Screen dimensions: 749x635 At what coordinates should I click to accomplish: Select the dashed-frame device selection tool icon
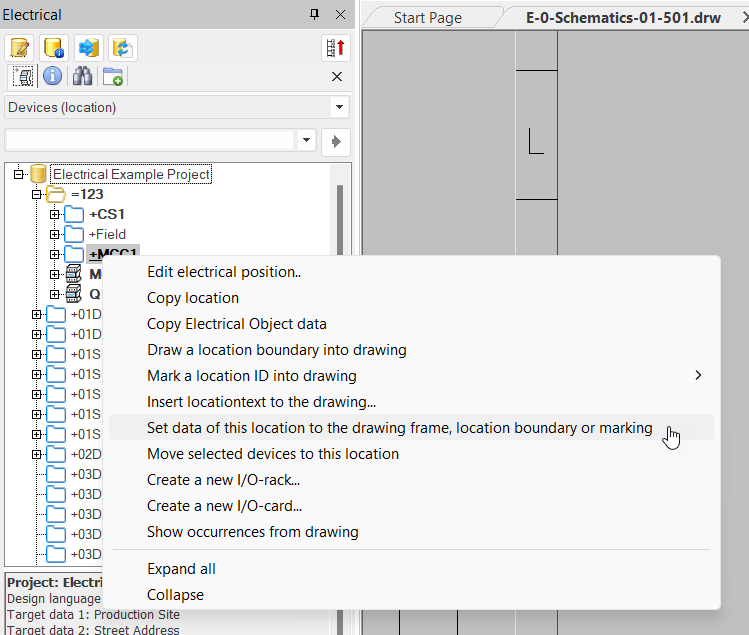(22, 76)
